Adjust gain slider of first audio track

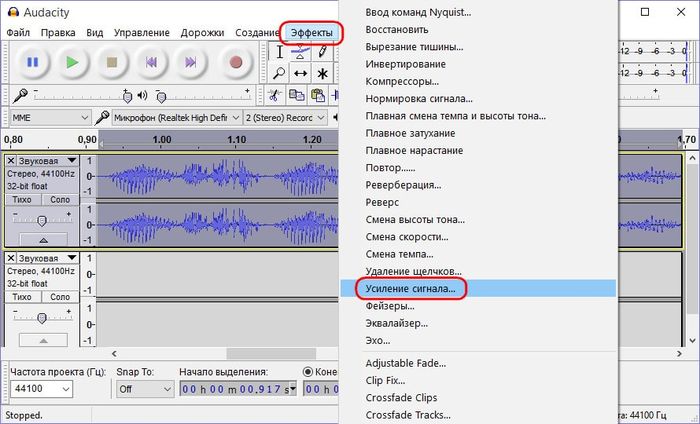42,220
